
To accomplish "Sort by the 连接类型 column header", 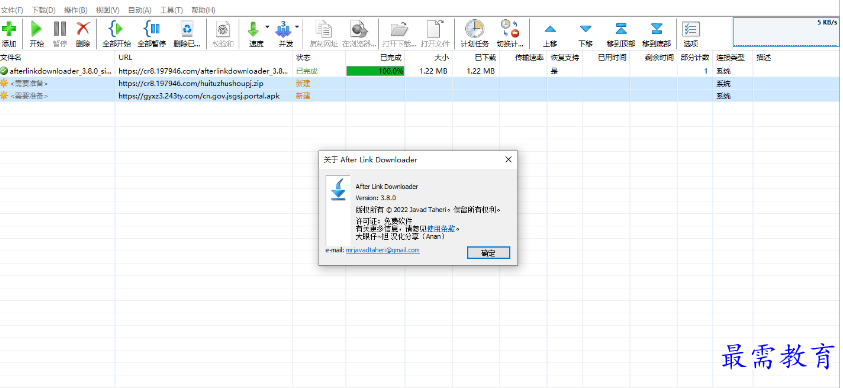I will (x=733, y=58).
